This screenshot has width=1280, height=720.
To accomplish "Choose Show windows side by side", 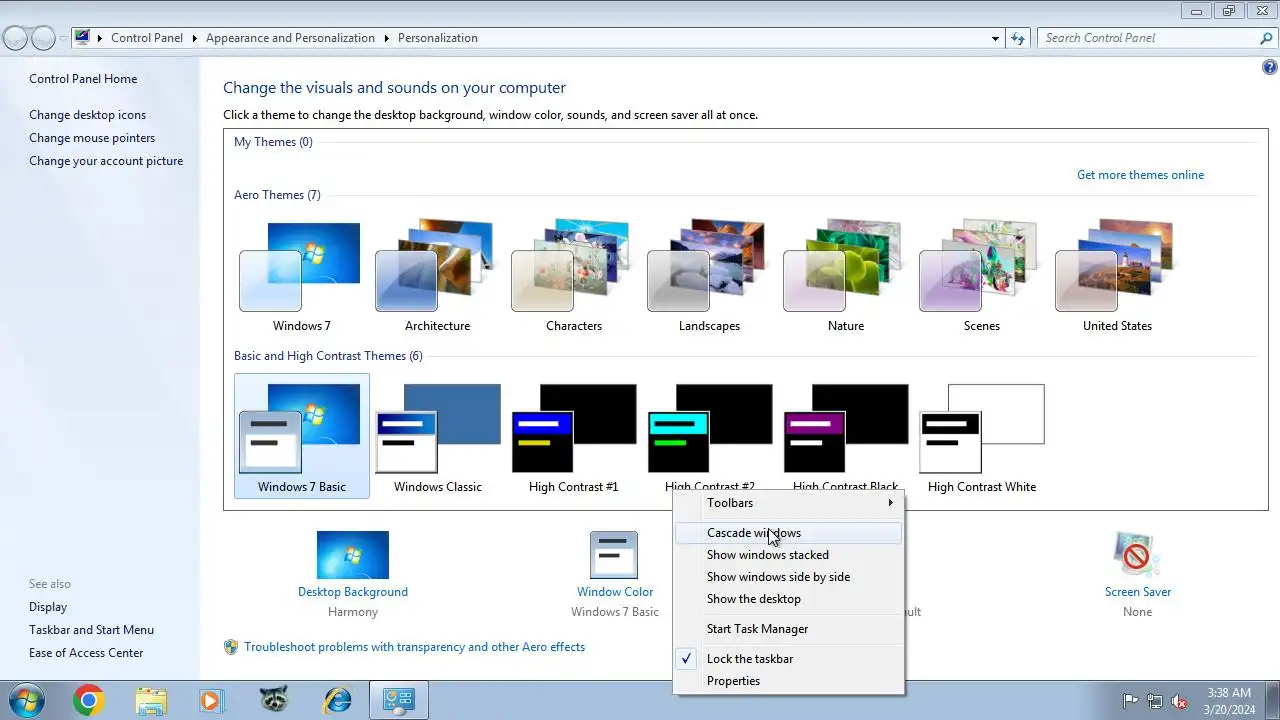I will 789,577.
